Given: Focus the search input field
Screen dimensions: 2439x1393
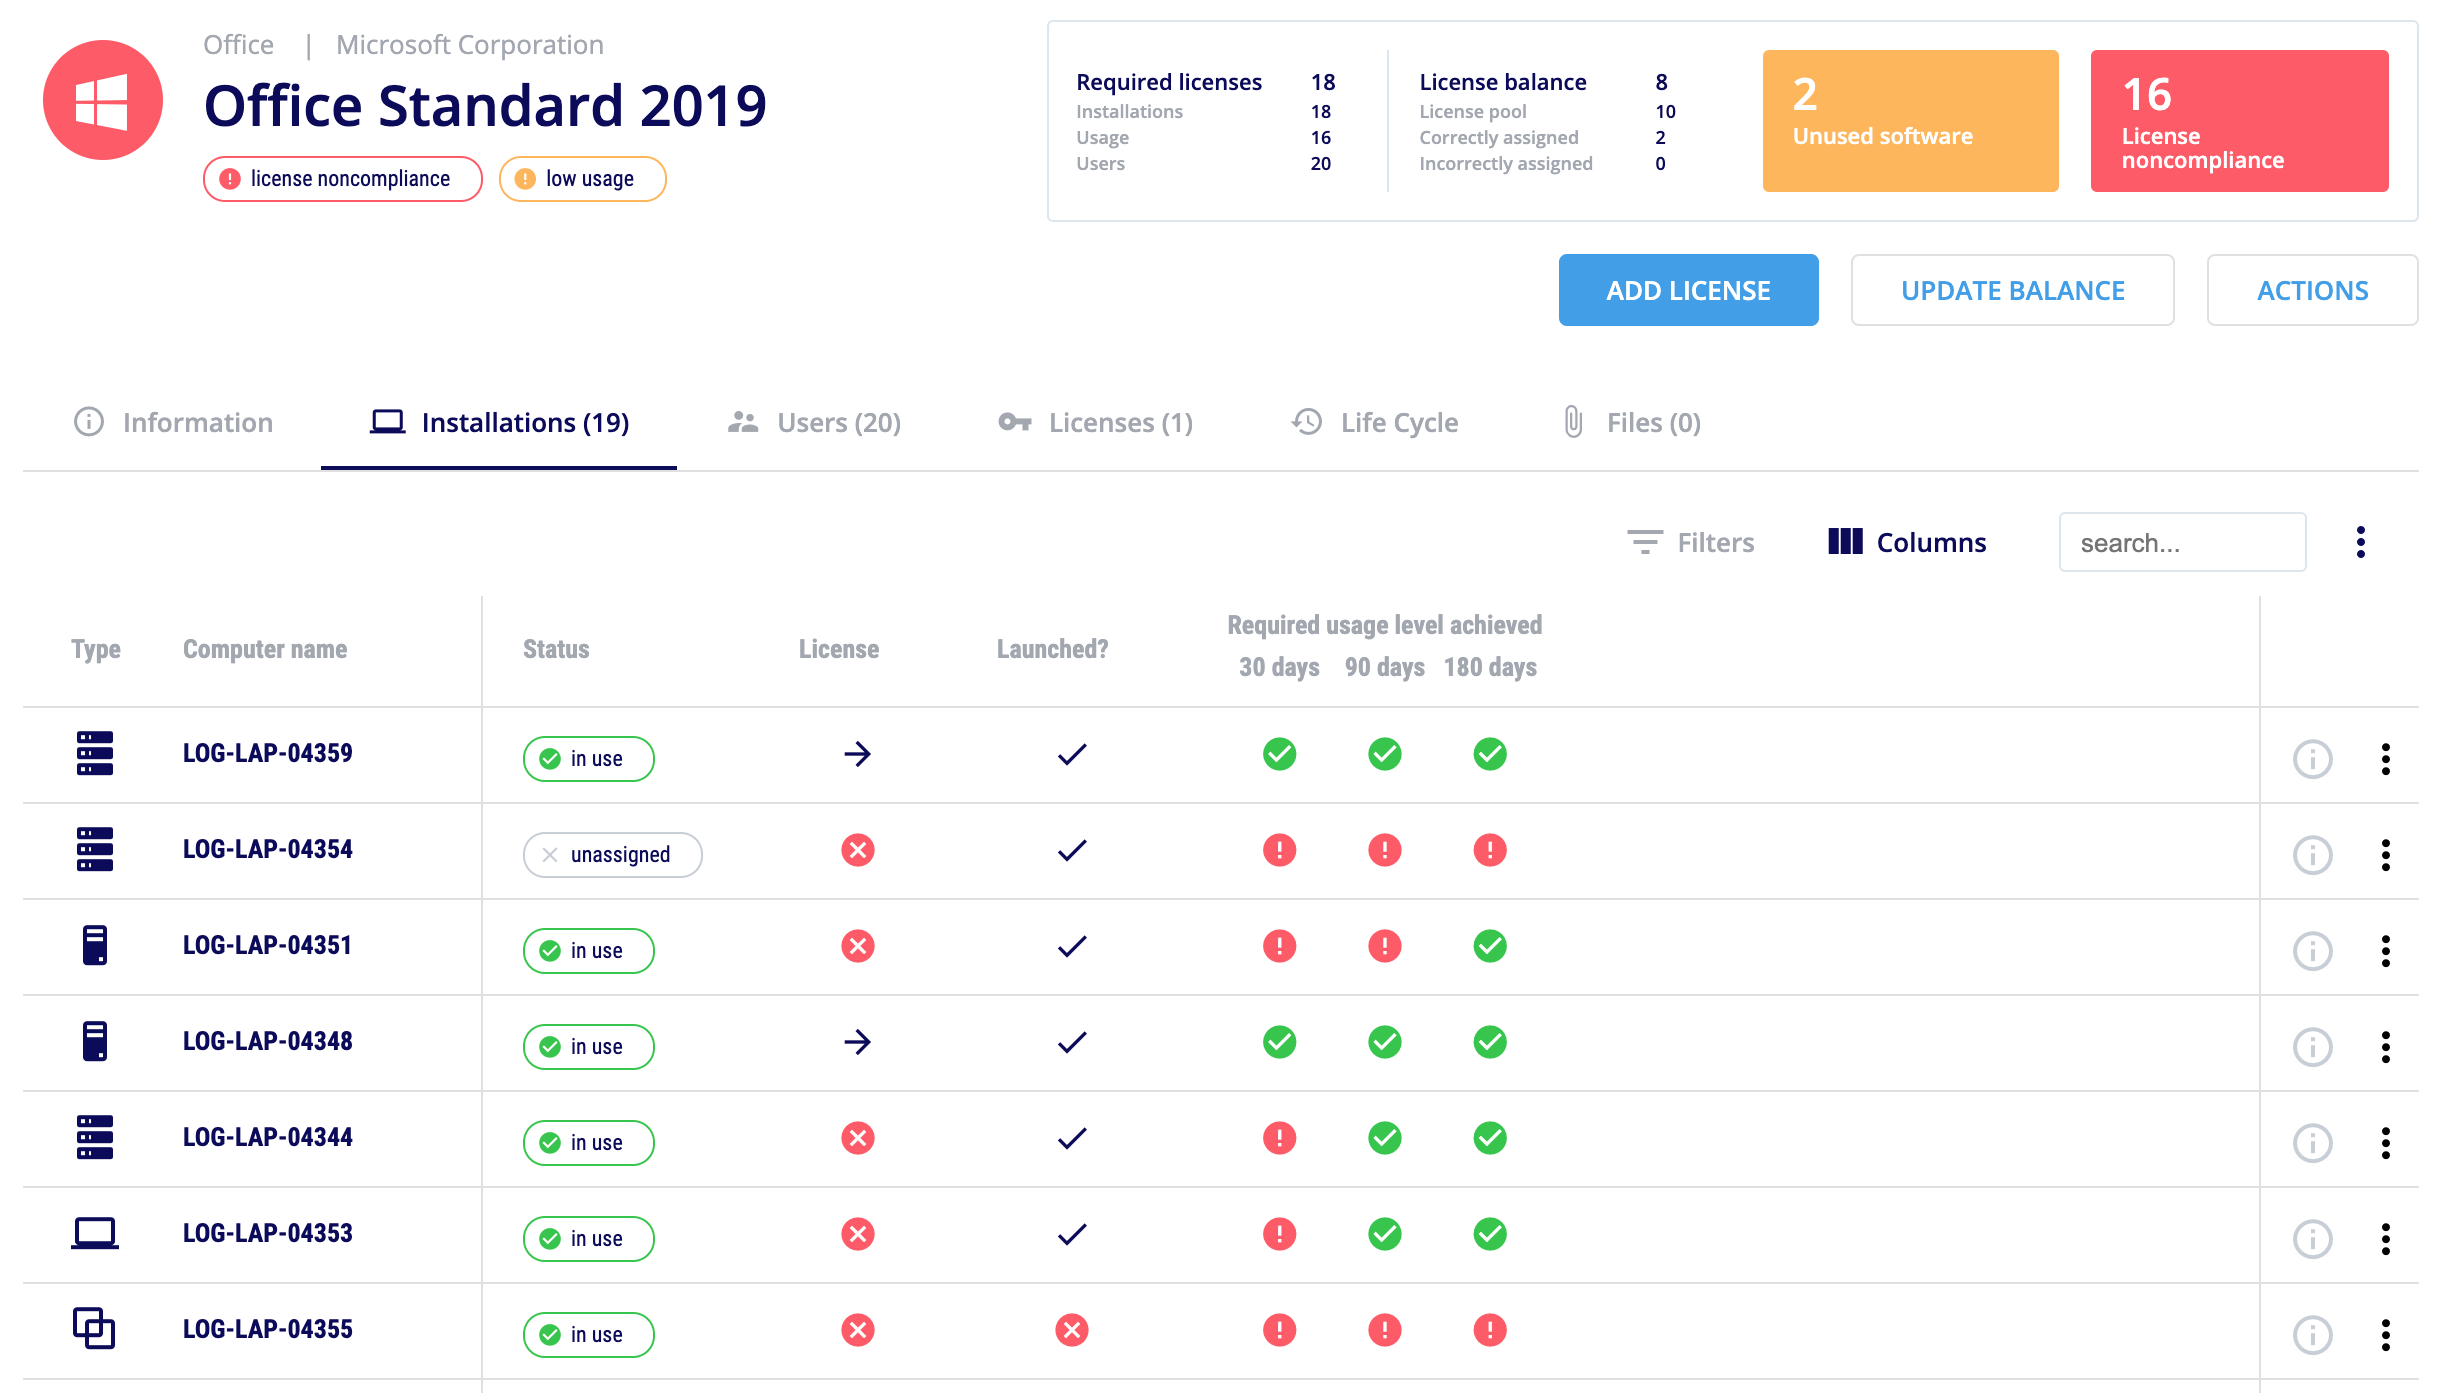Looking at the screenshot, I should click(2182, 542).
